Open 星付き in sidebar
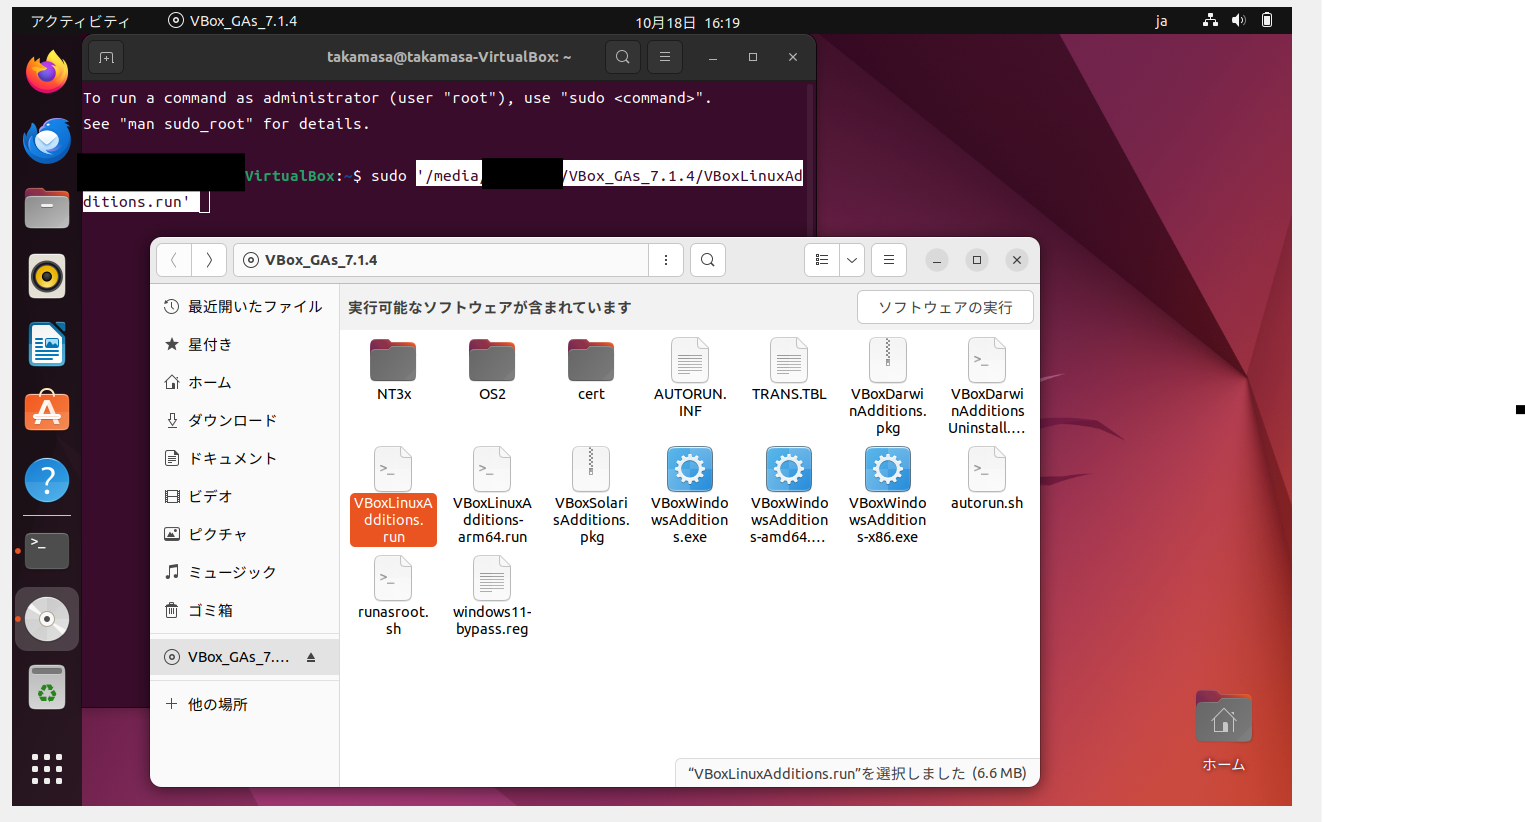The image size is (1525, 822). pyautogui.click(x=244, y=345)
